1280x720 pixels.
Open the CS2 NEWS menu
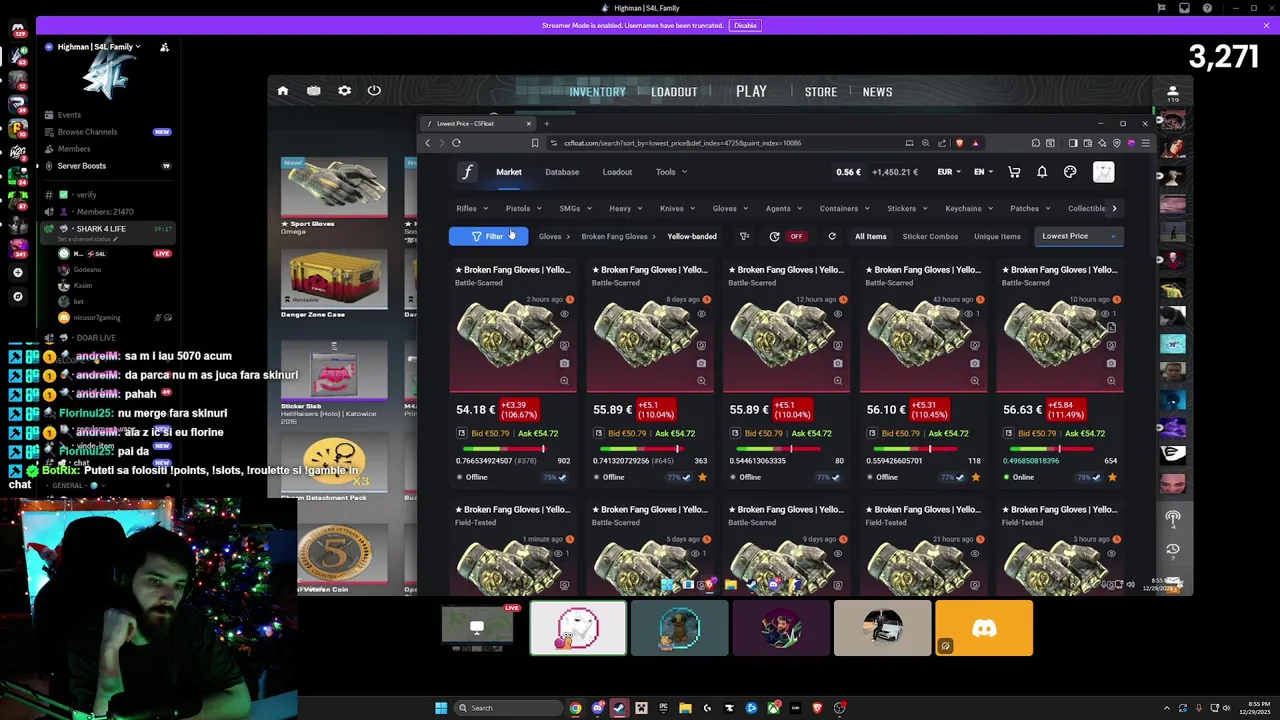point(877,92)
